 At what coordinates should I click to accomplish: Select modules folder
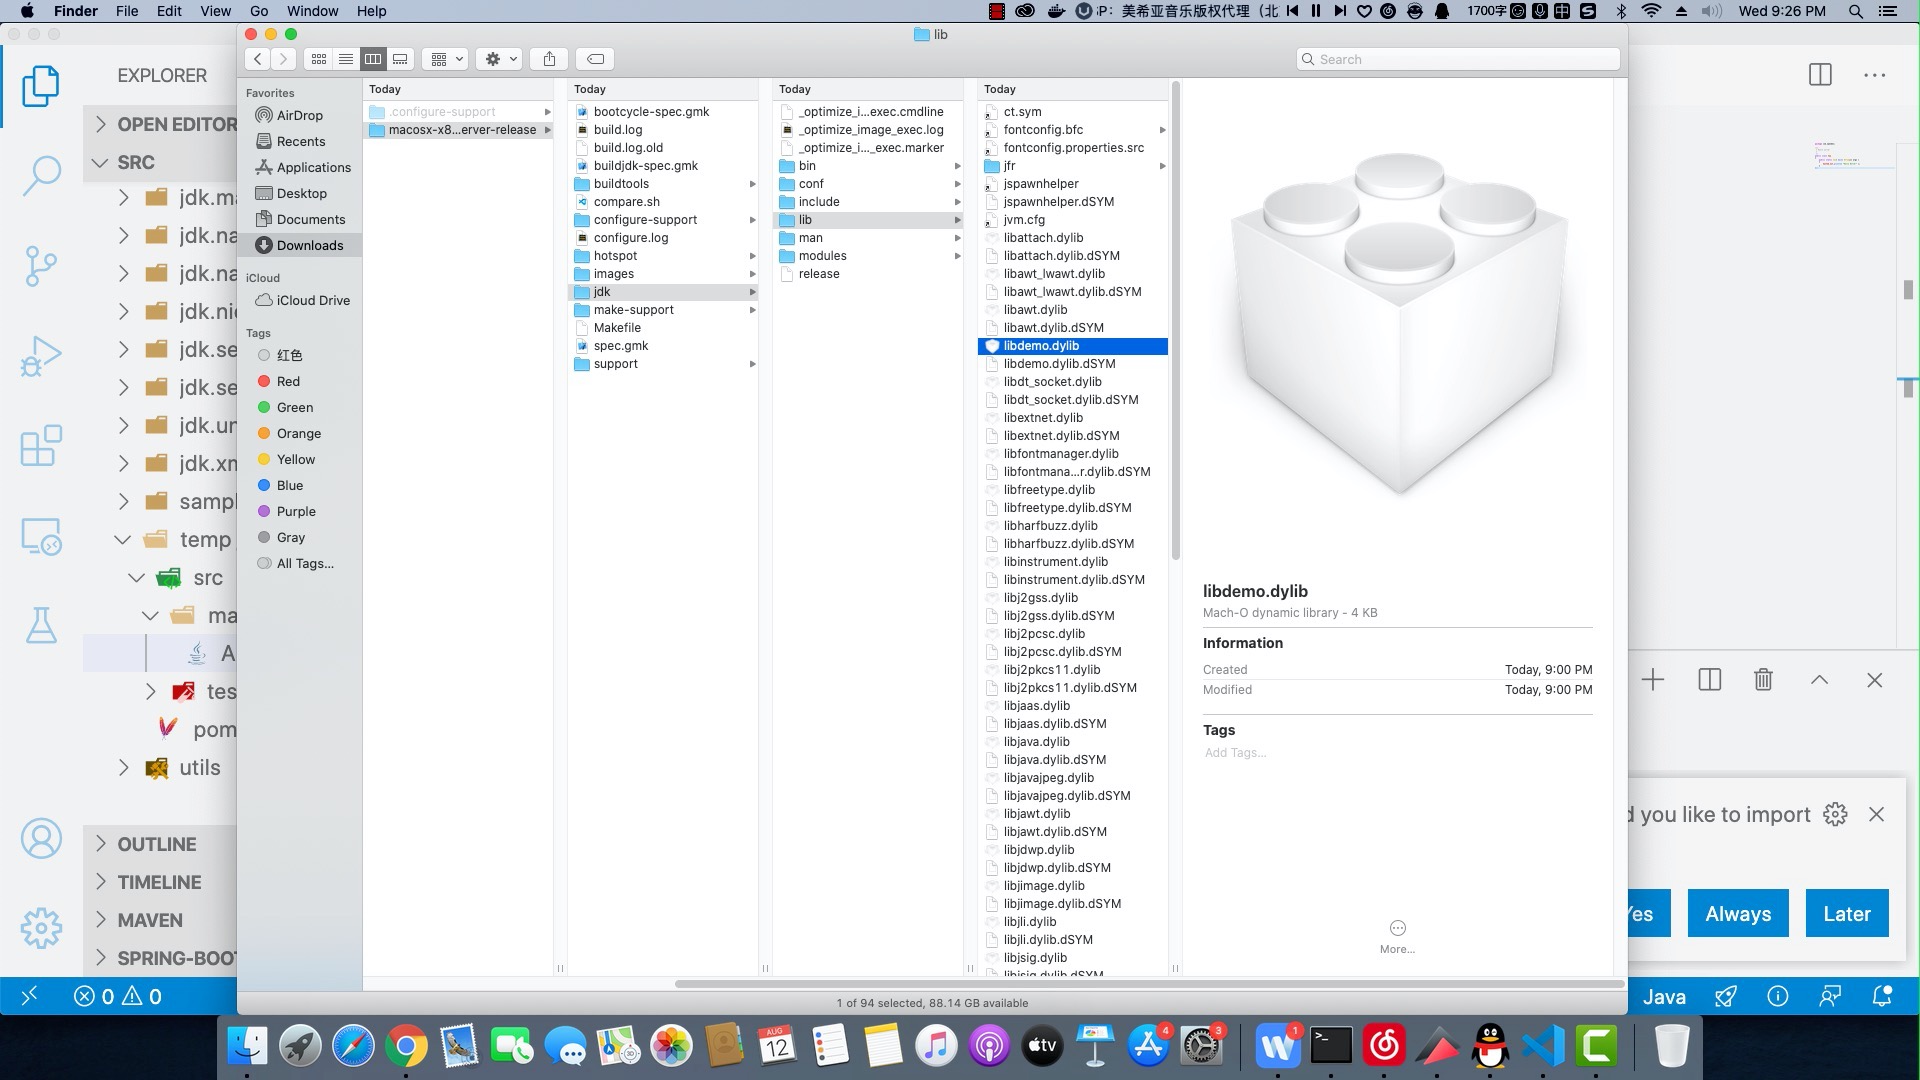[822, 256]
